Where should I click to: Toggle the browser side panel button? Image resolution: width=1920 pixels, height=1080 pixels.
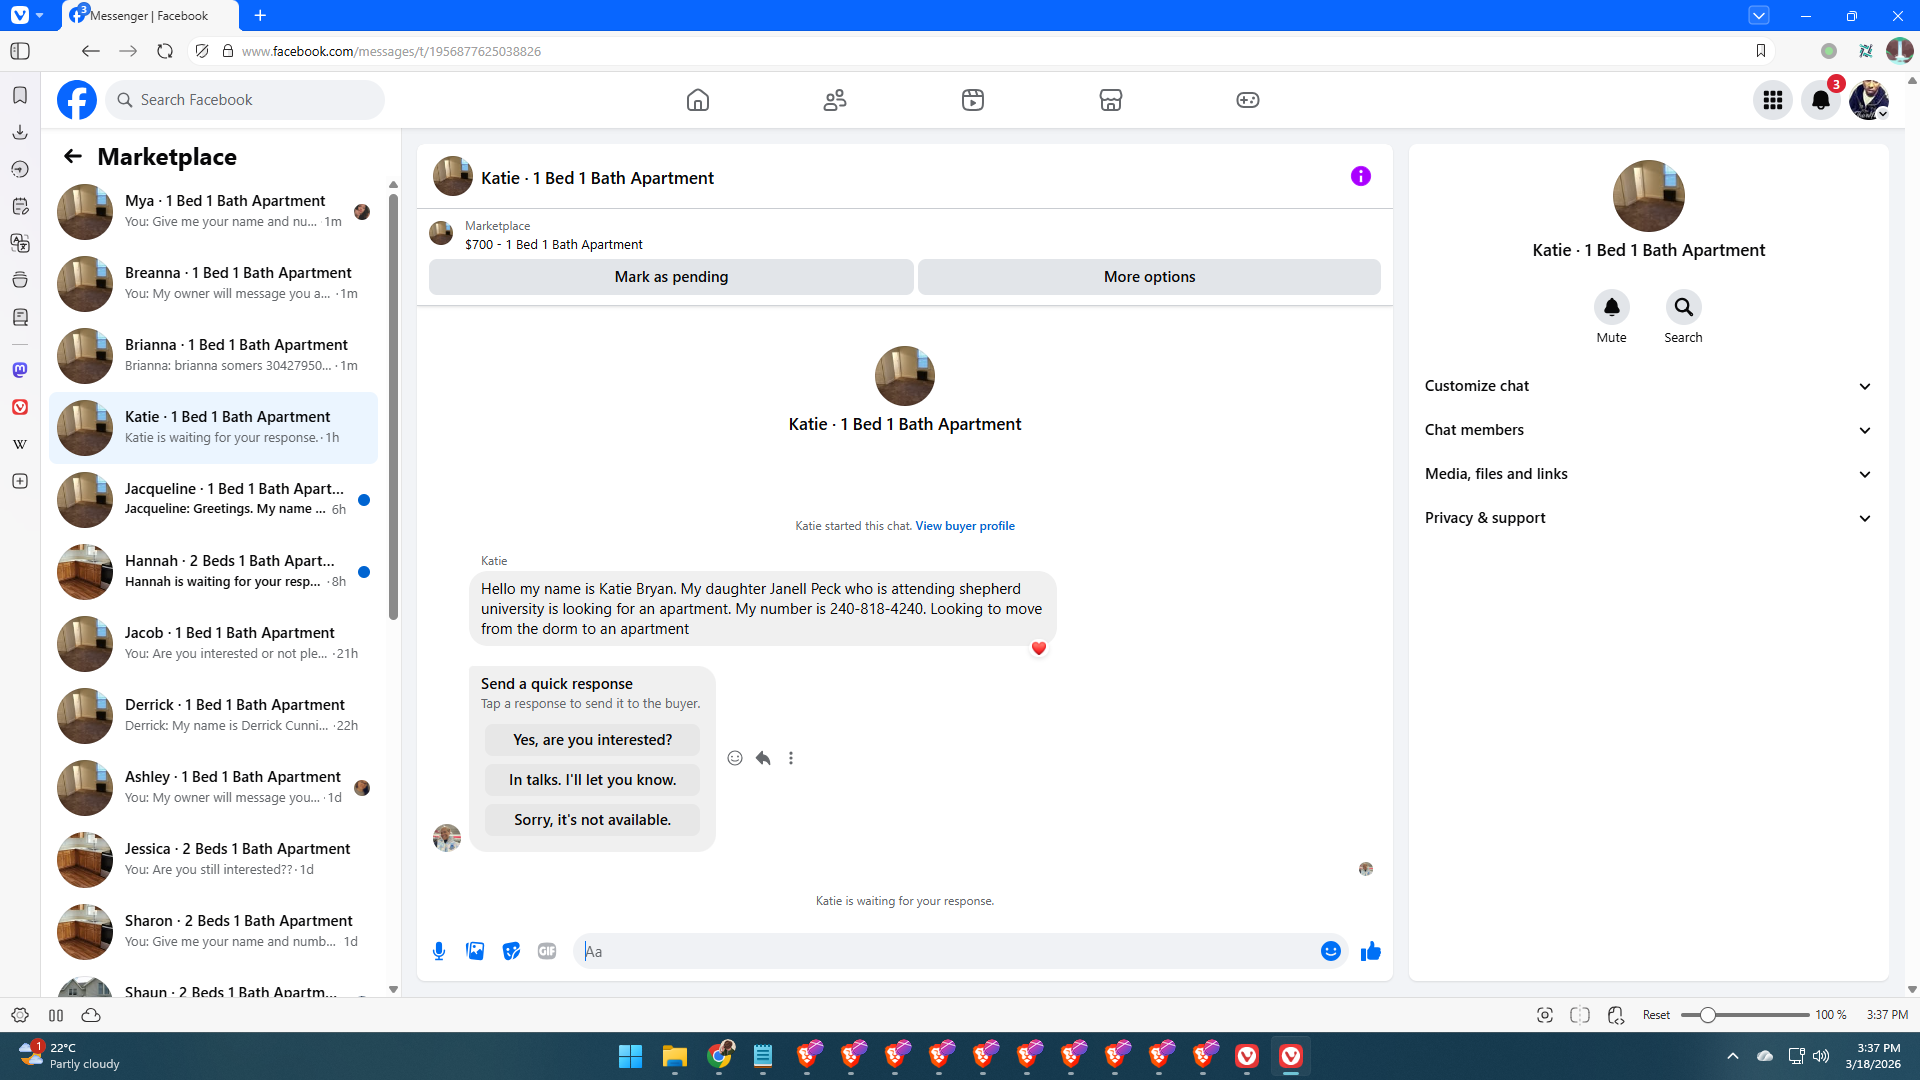click(20, 51)
